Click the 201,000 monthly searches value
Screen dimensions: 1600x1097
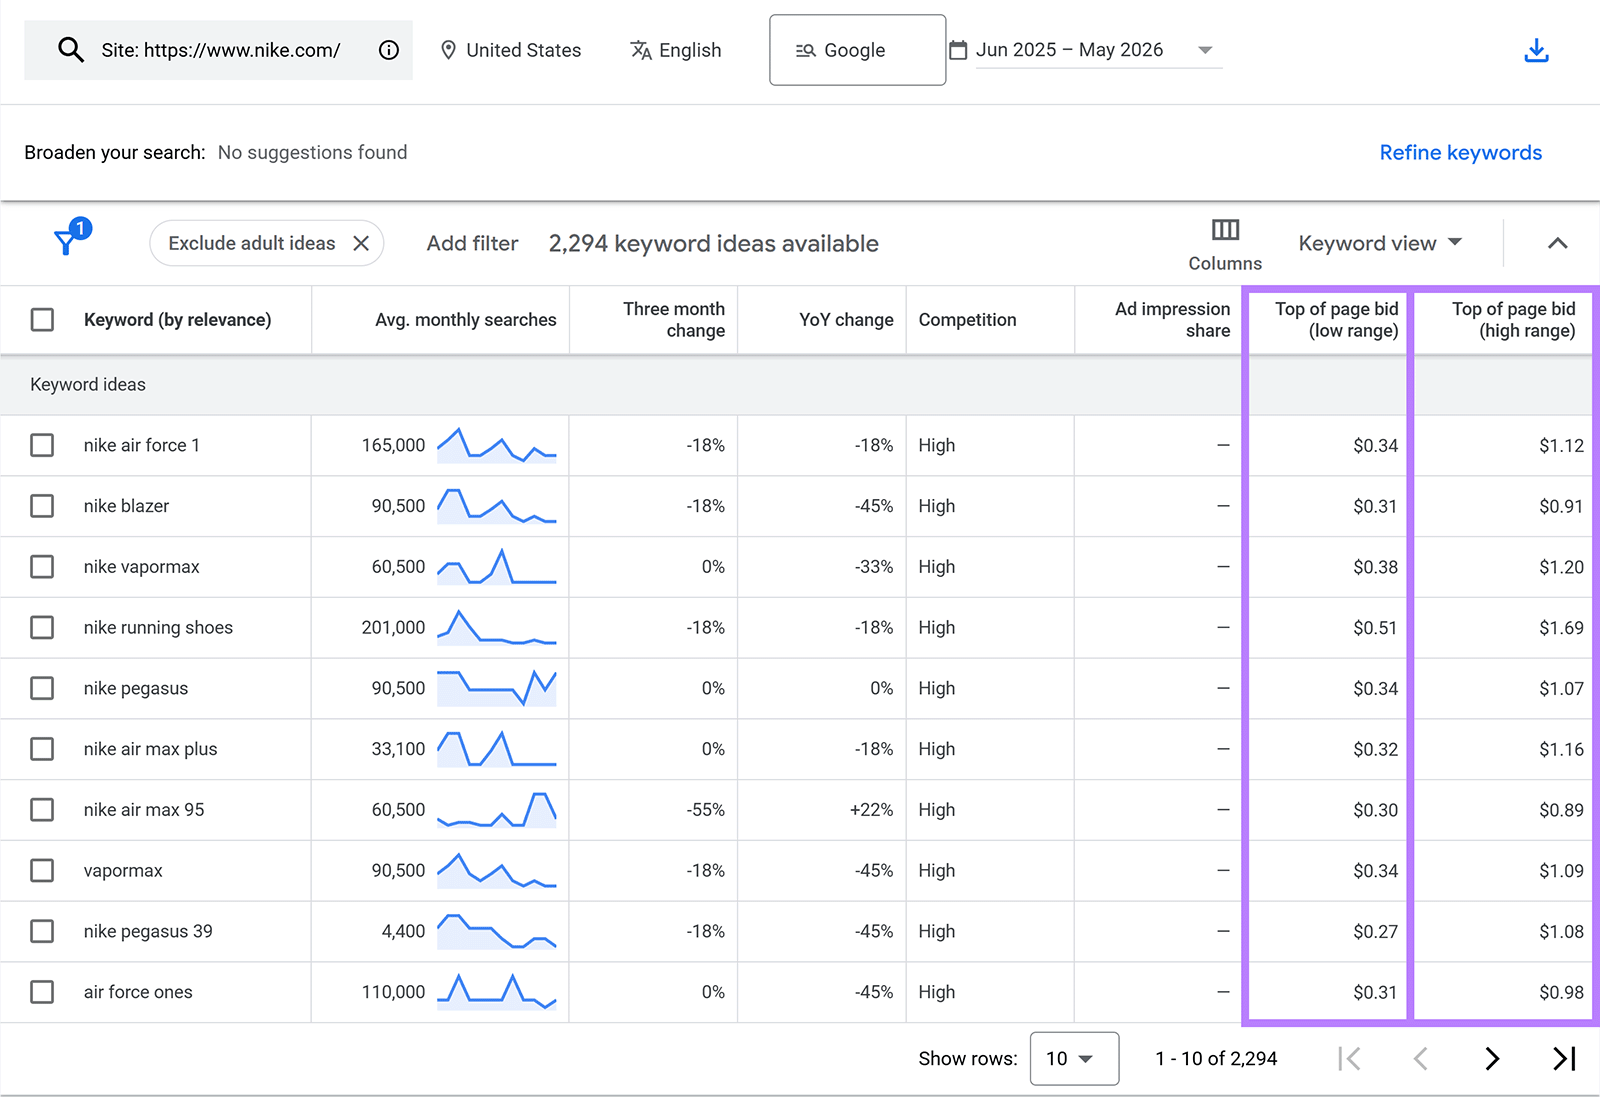coord(393,627)
